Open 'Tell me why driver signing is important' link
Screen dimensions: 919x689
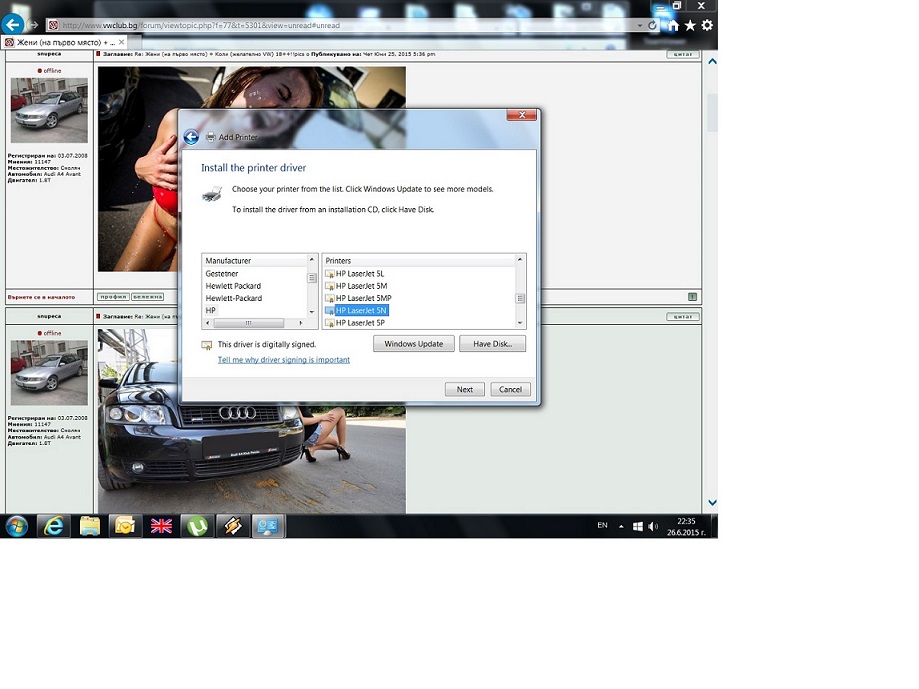click(284, 360)
